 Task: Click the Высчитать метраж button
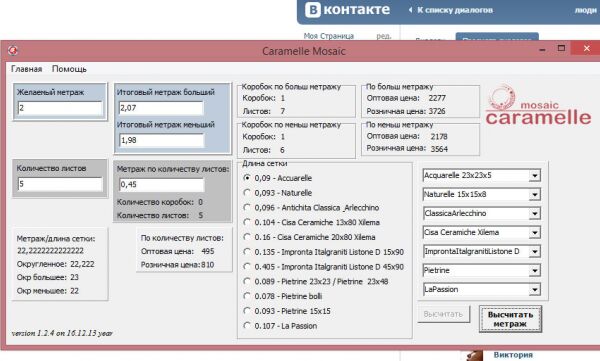[510, 319]
